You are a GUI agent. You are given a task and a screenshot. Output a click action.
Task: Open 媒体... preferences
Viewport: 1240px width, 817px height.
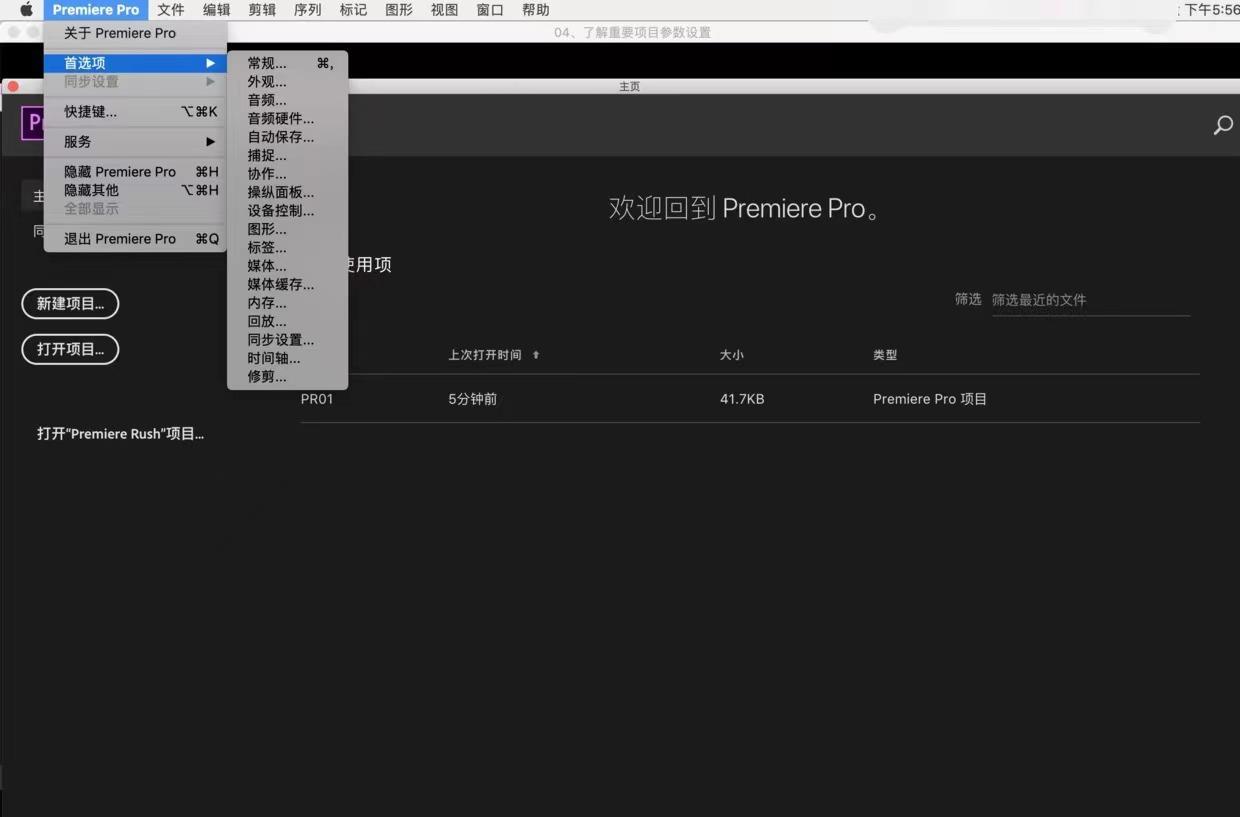click(x=288, y=266)
